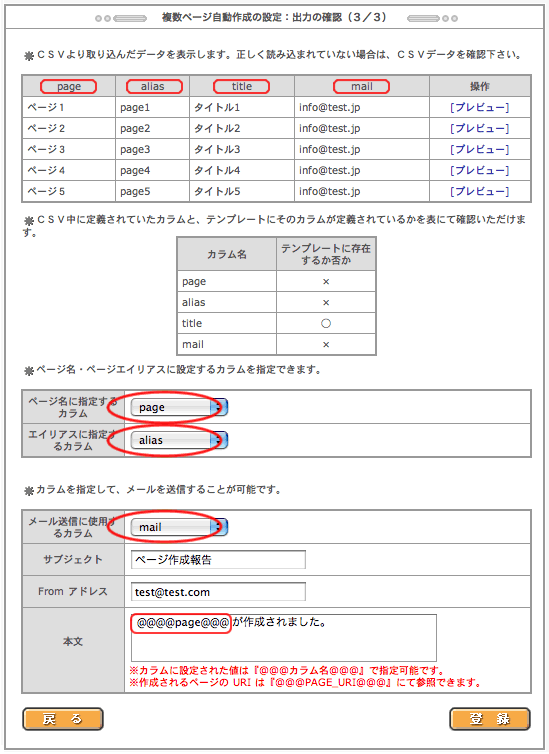Click the subject field ページ作成報告
This screenshot has width=549, height=754.
click(218, 560)
